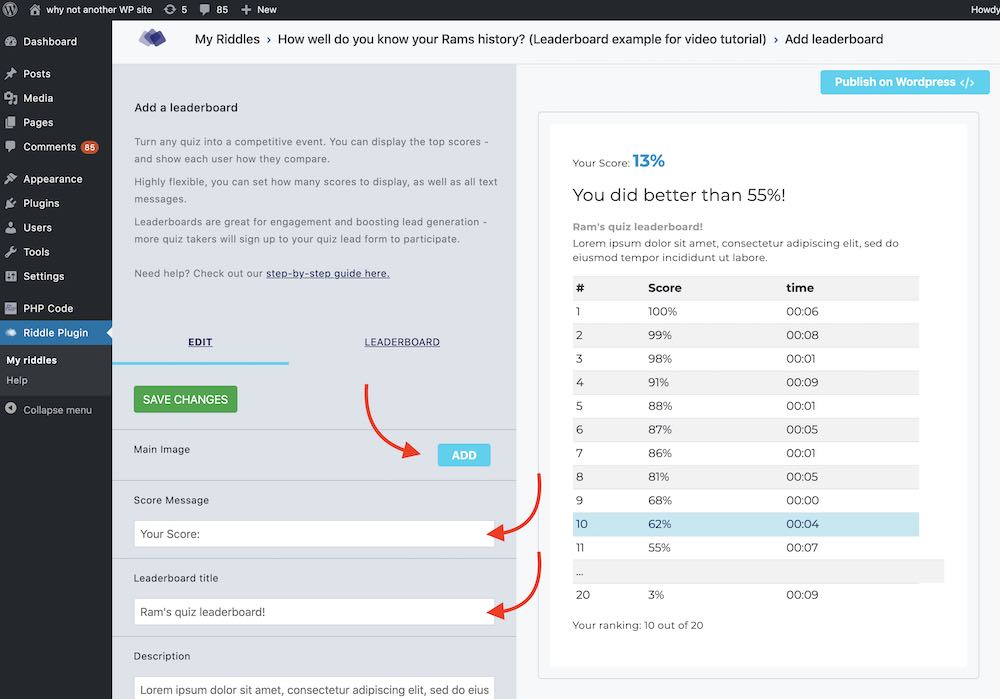Open the Appearance menu item
Screen dimensions: 1000x699
coord(53,179)
